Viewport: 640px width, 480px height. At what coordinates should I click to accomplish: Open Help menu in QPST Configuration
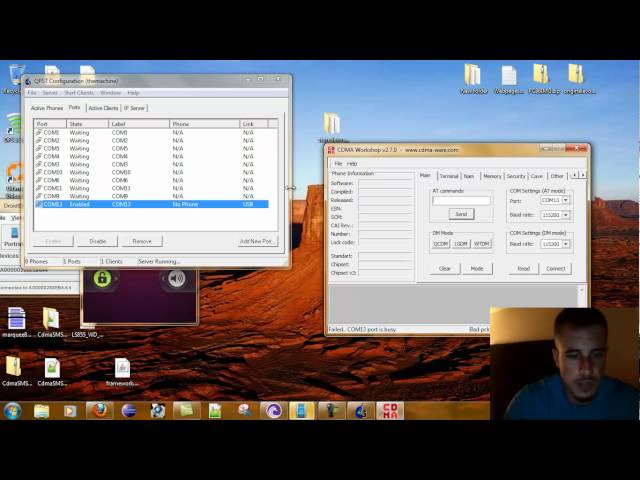click(133, 93)
